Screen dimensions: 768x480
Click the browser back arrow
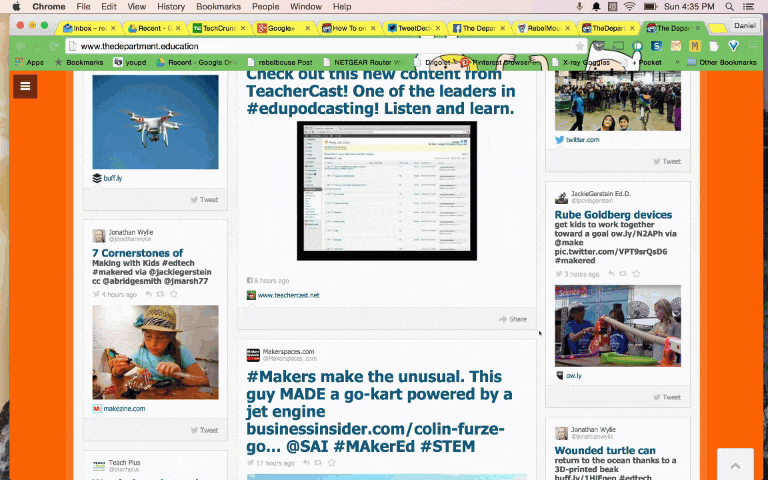pos(20,46)
